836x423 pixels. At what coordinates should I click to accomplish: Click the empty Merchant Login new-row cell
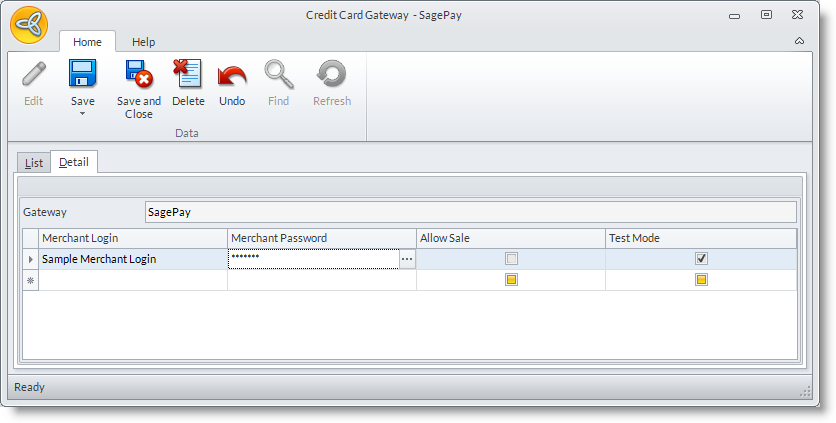point(133,280)
